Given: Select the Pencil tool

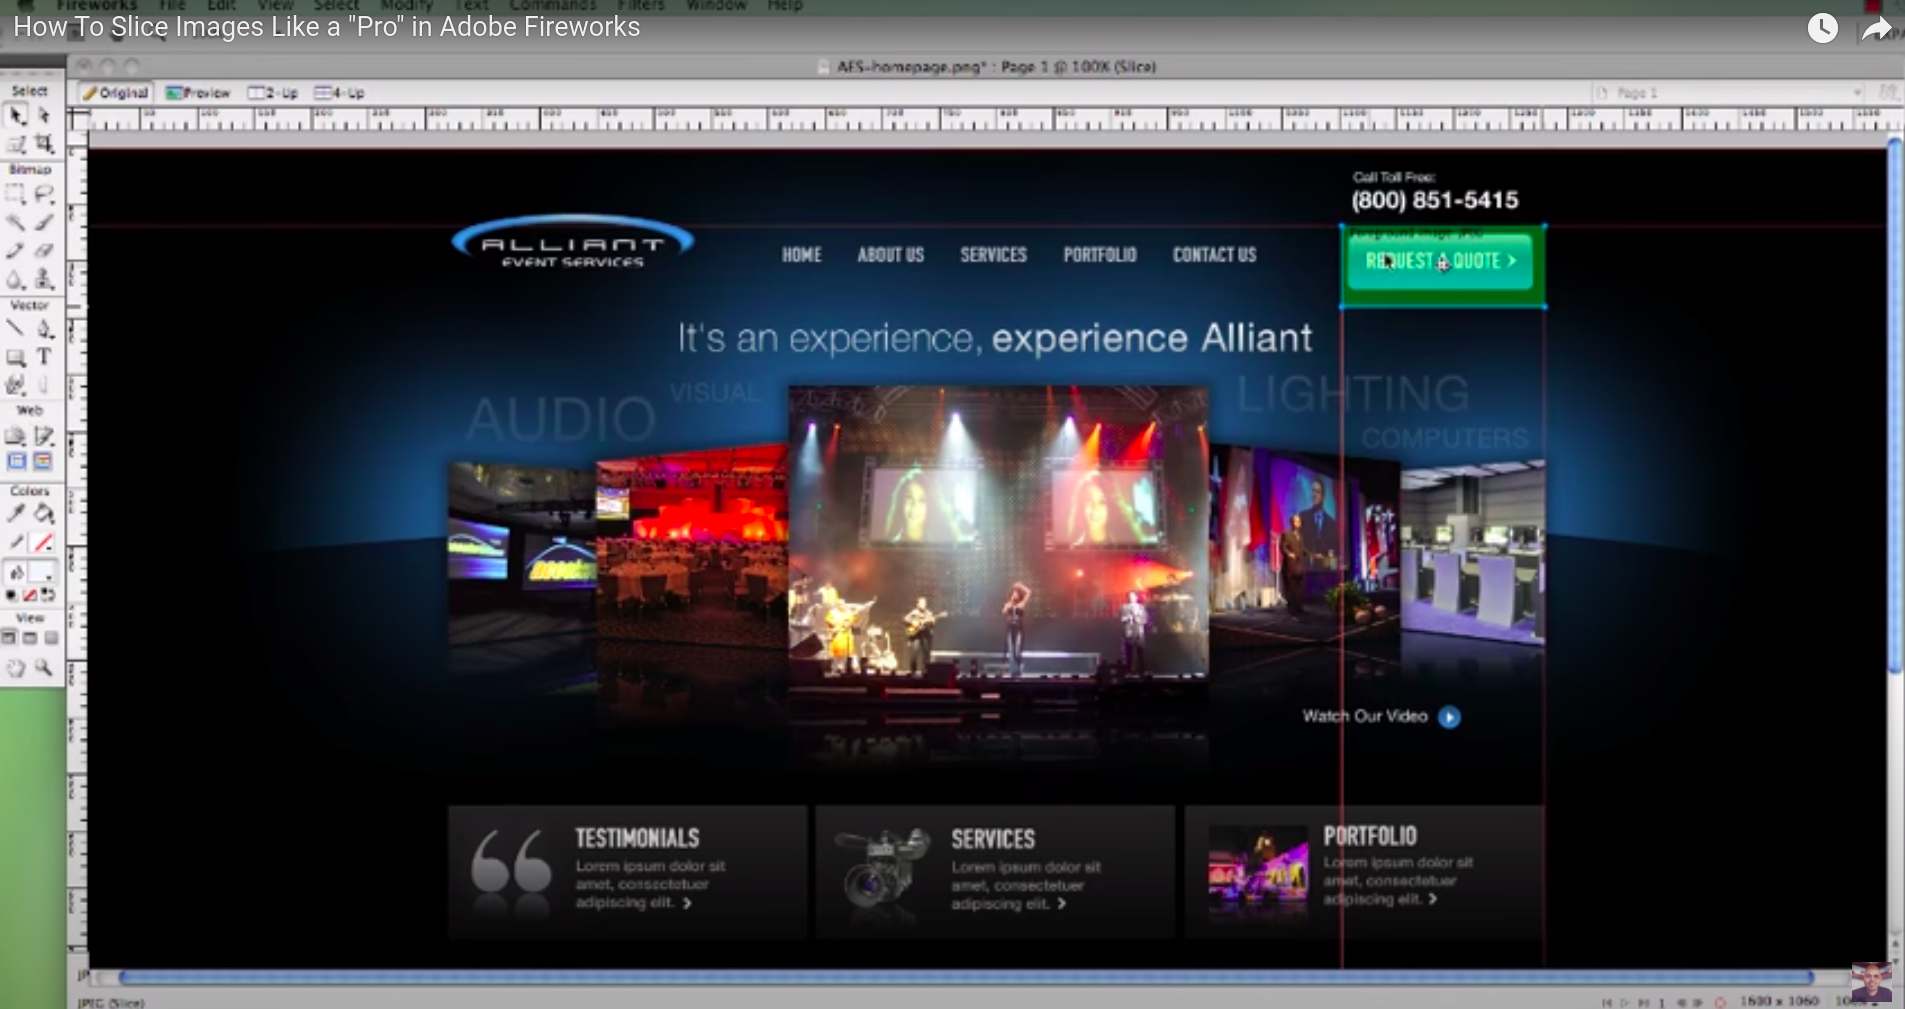Looking at the screenshot, I should point(17,250).
